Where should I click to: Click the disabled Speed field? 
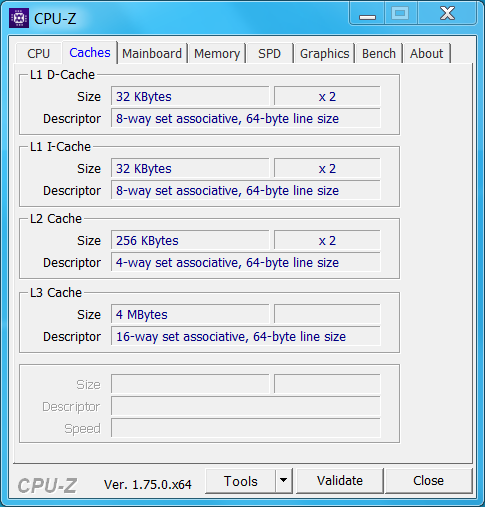tap(246, 428)
